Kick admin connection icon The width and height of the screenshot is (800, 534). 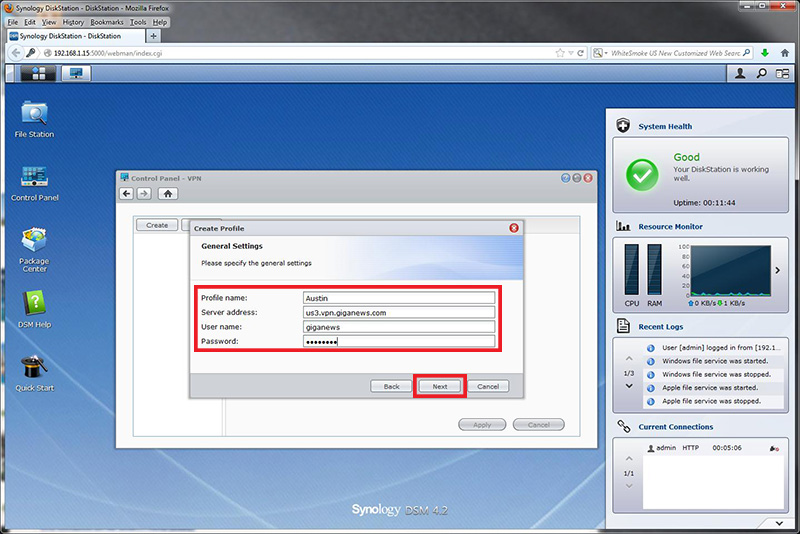(774, 448)
